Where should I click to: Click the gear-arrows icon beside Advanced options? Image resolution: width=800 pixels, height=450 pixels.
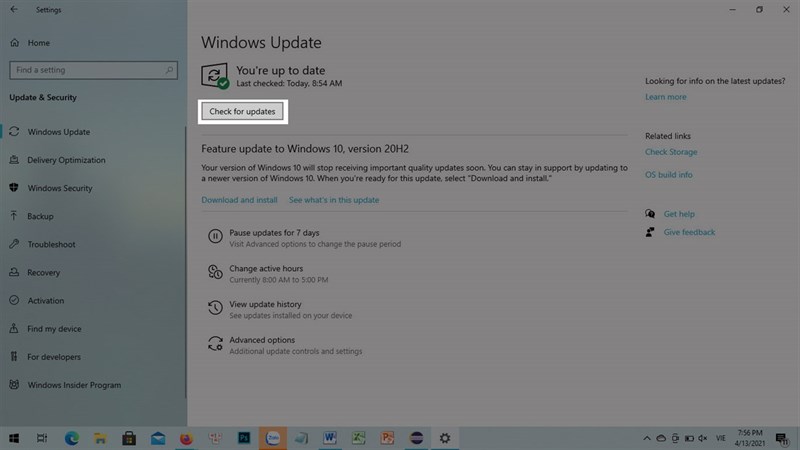[215, 343]
